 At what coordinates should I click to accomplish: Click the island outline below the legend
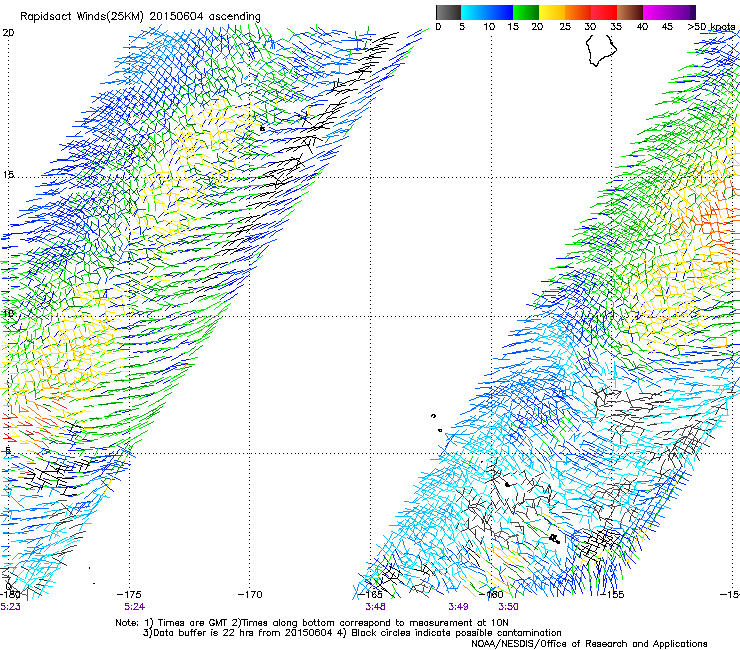[x=601, y=50]
